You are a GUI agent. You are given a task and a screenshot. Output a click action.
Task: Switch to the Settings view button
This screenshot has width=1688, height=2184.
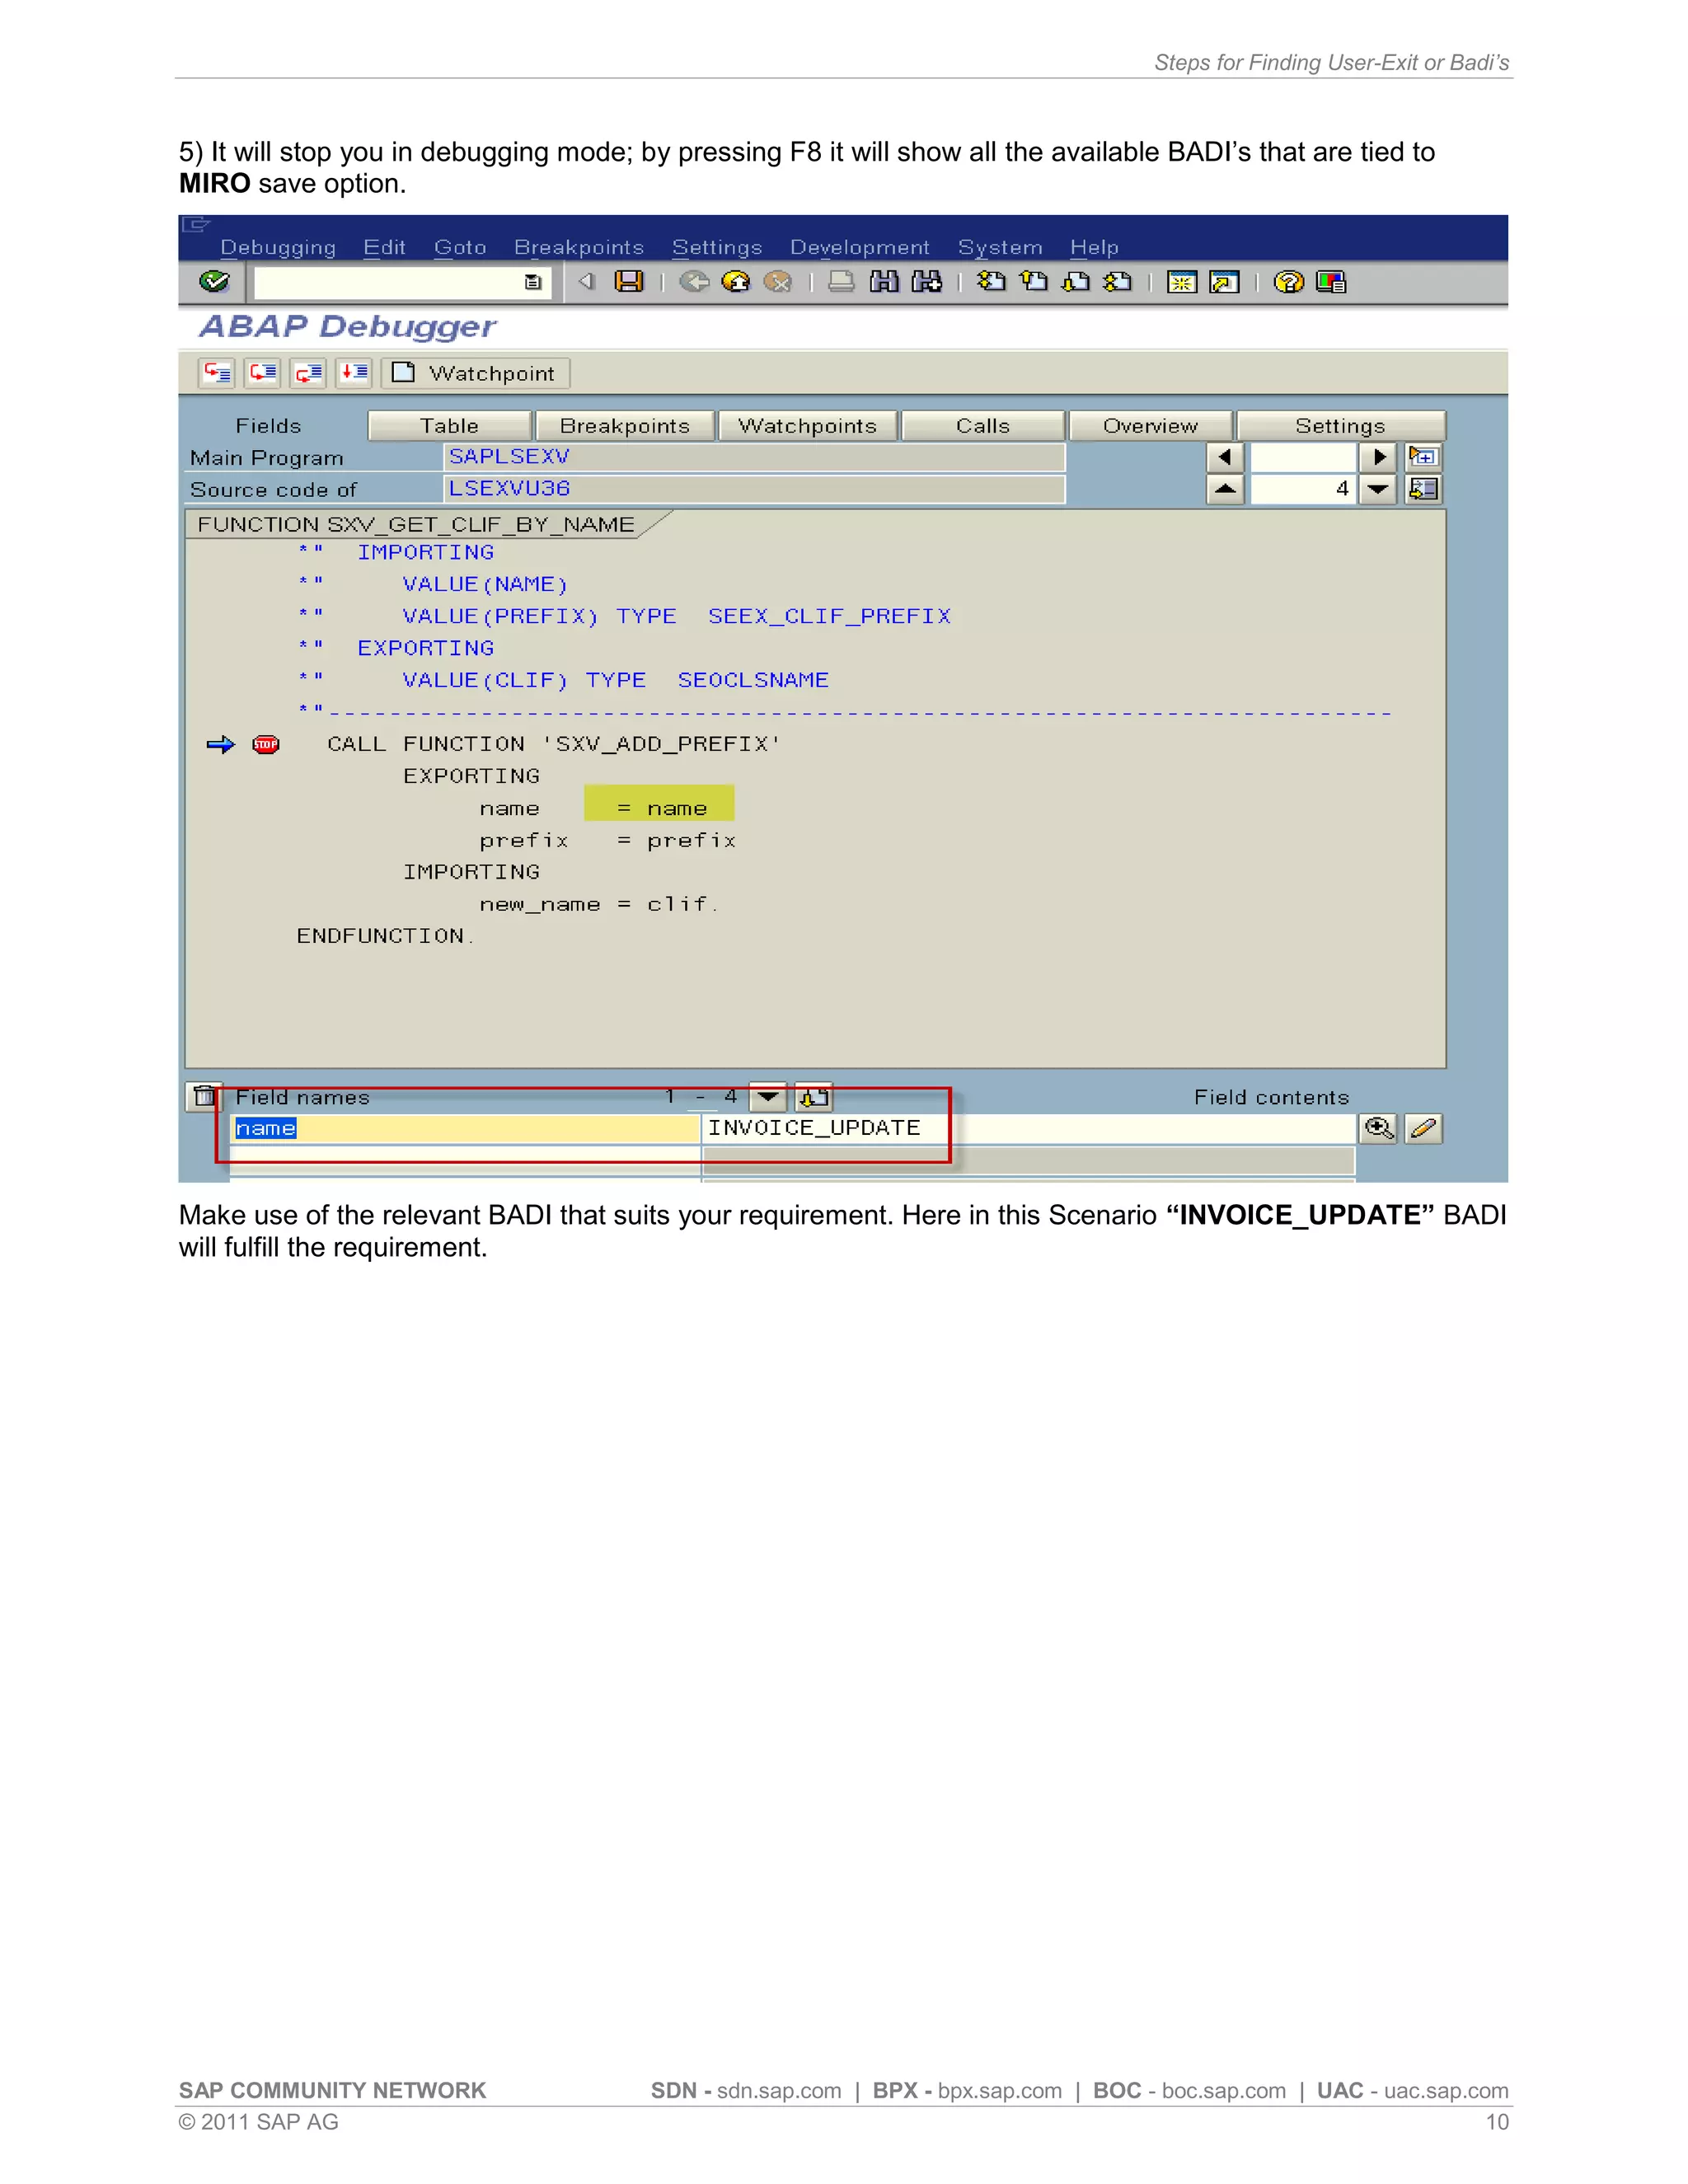[x=1340, y=426]
